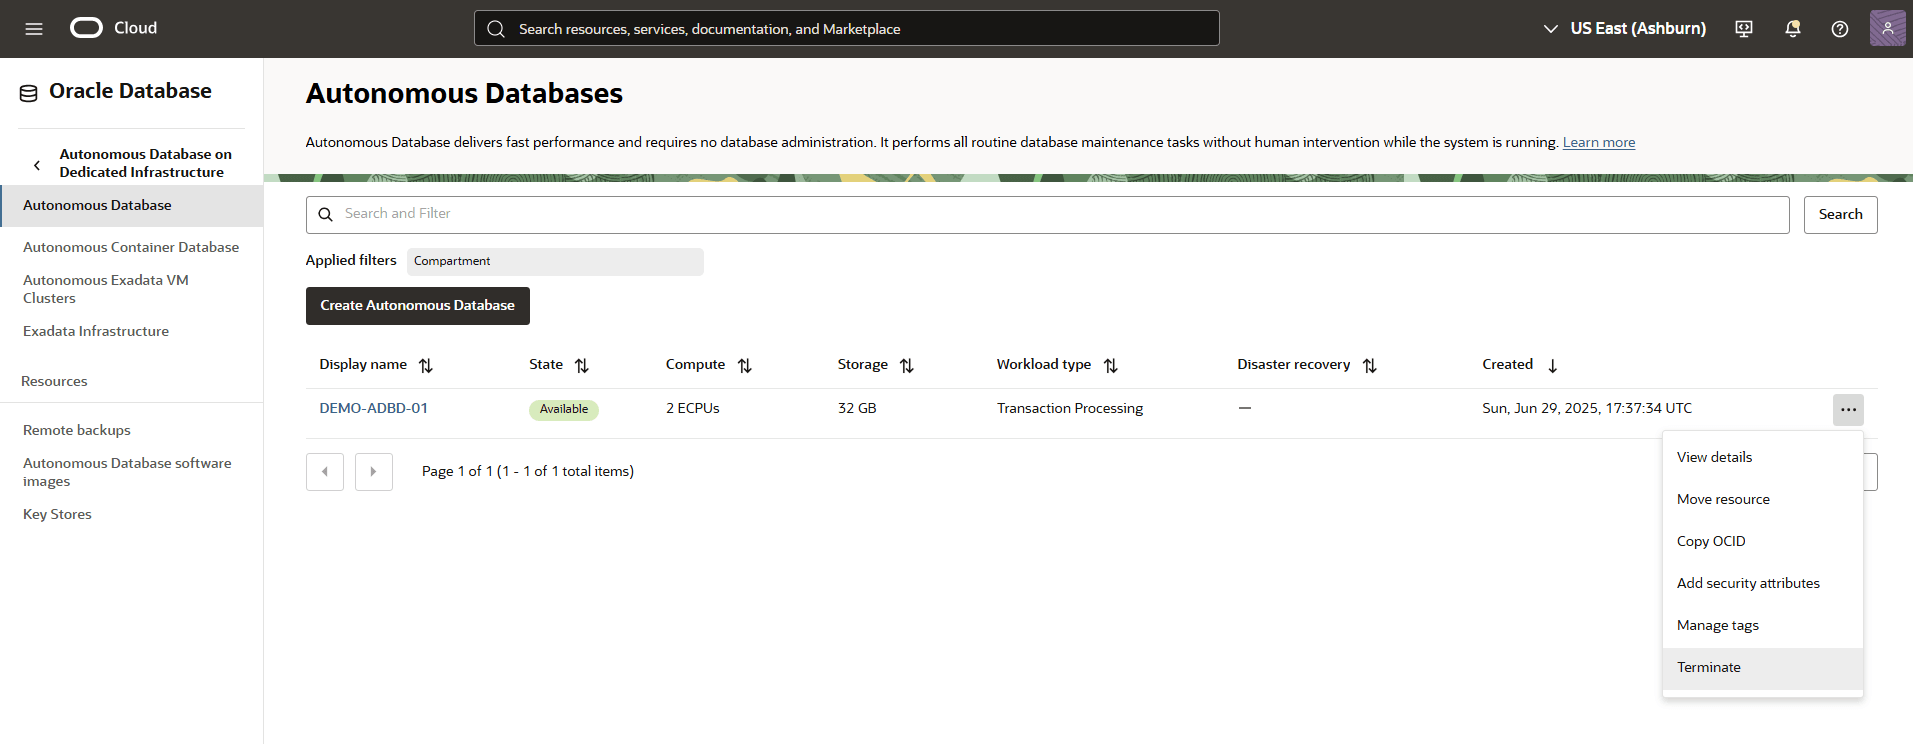Select Move resource in the actions menu

coord(1762,499)
